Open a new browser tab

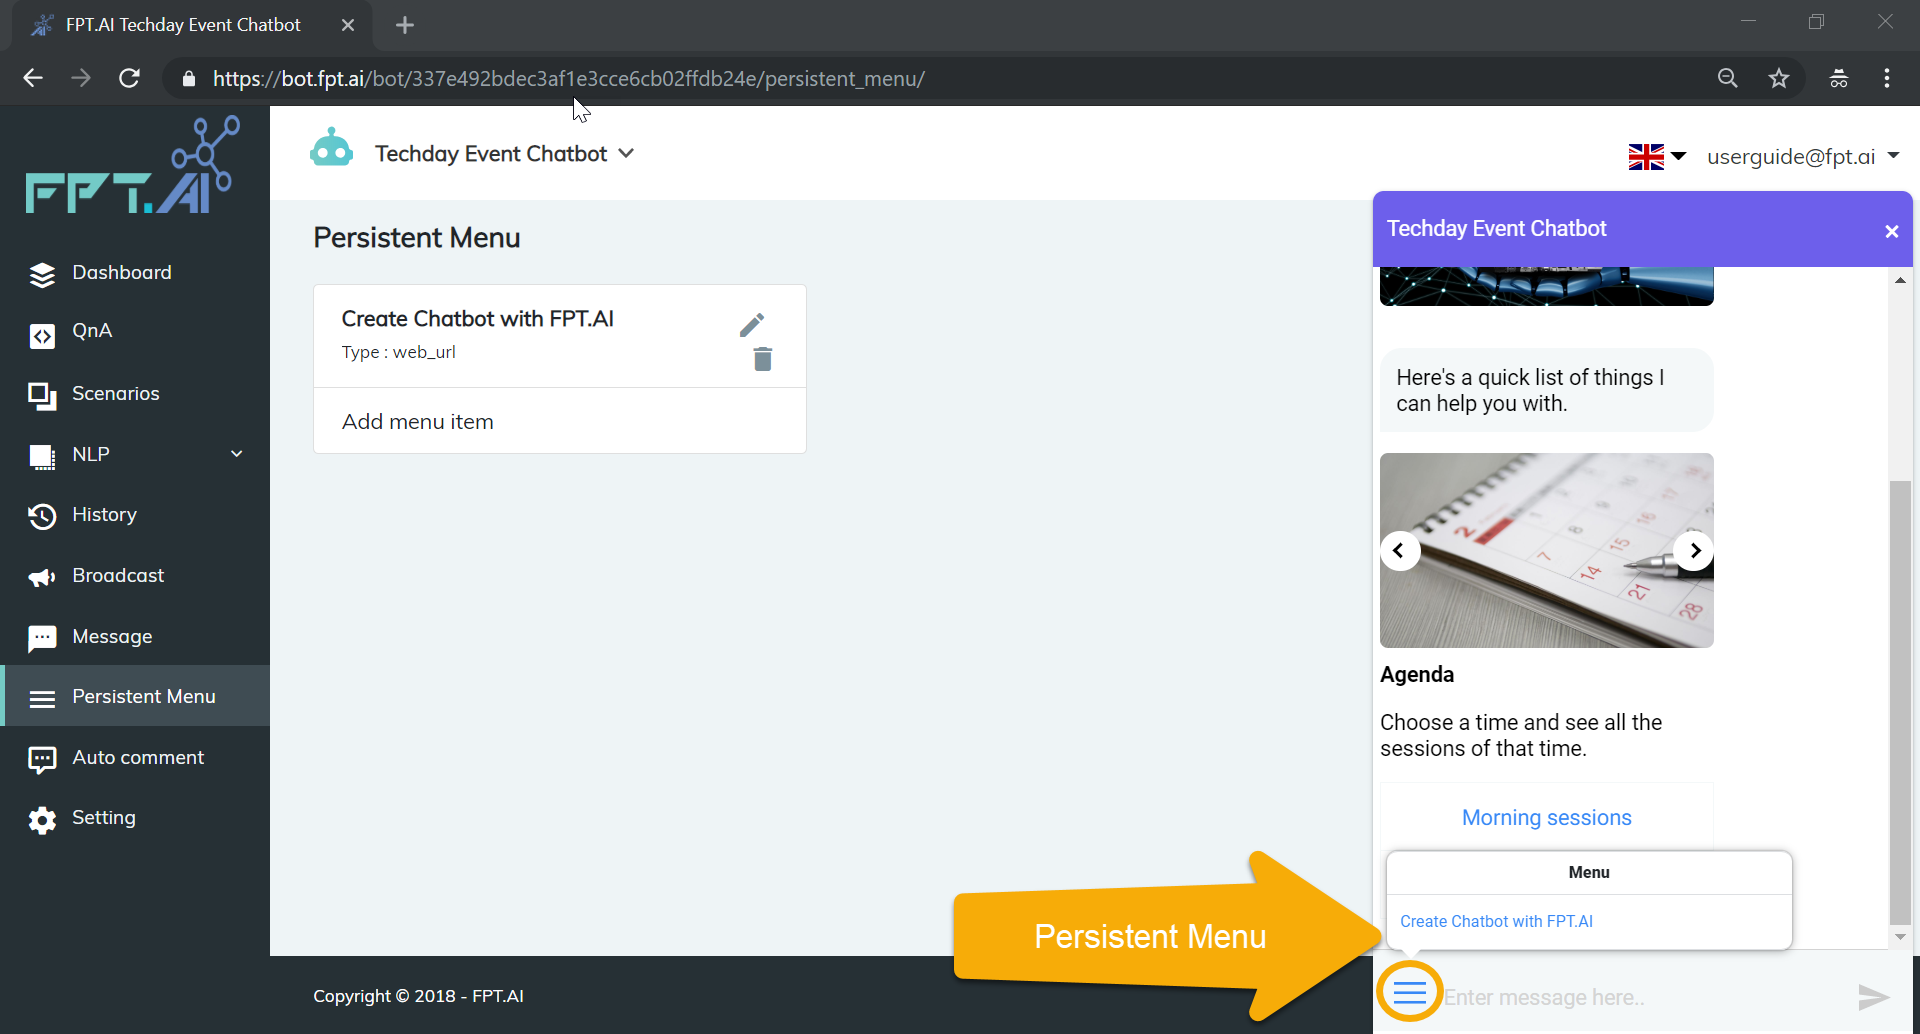[x=405, y=25]
